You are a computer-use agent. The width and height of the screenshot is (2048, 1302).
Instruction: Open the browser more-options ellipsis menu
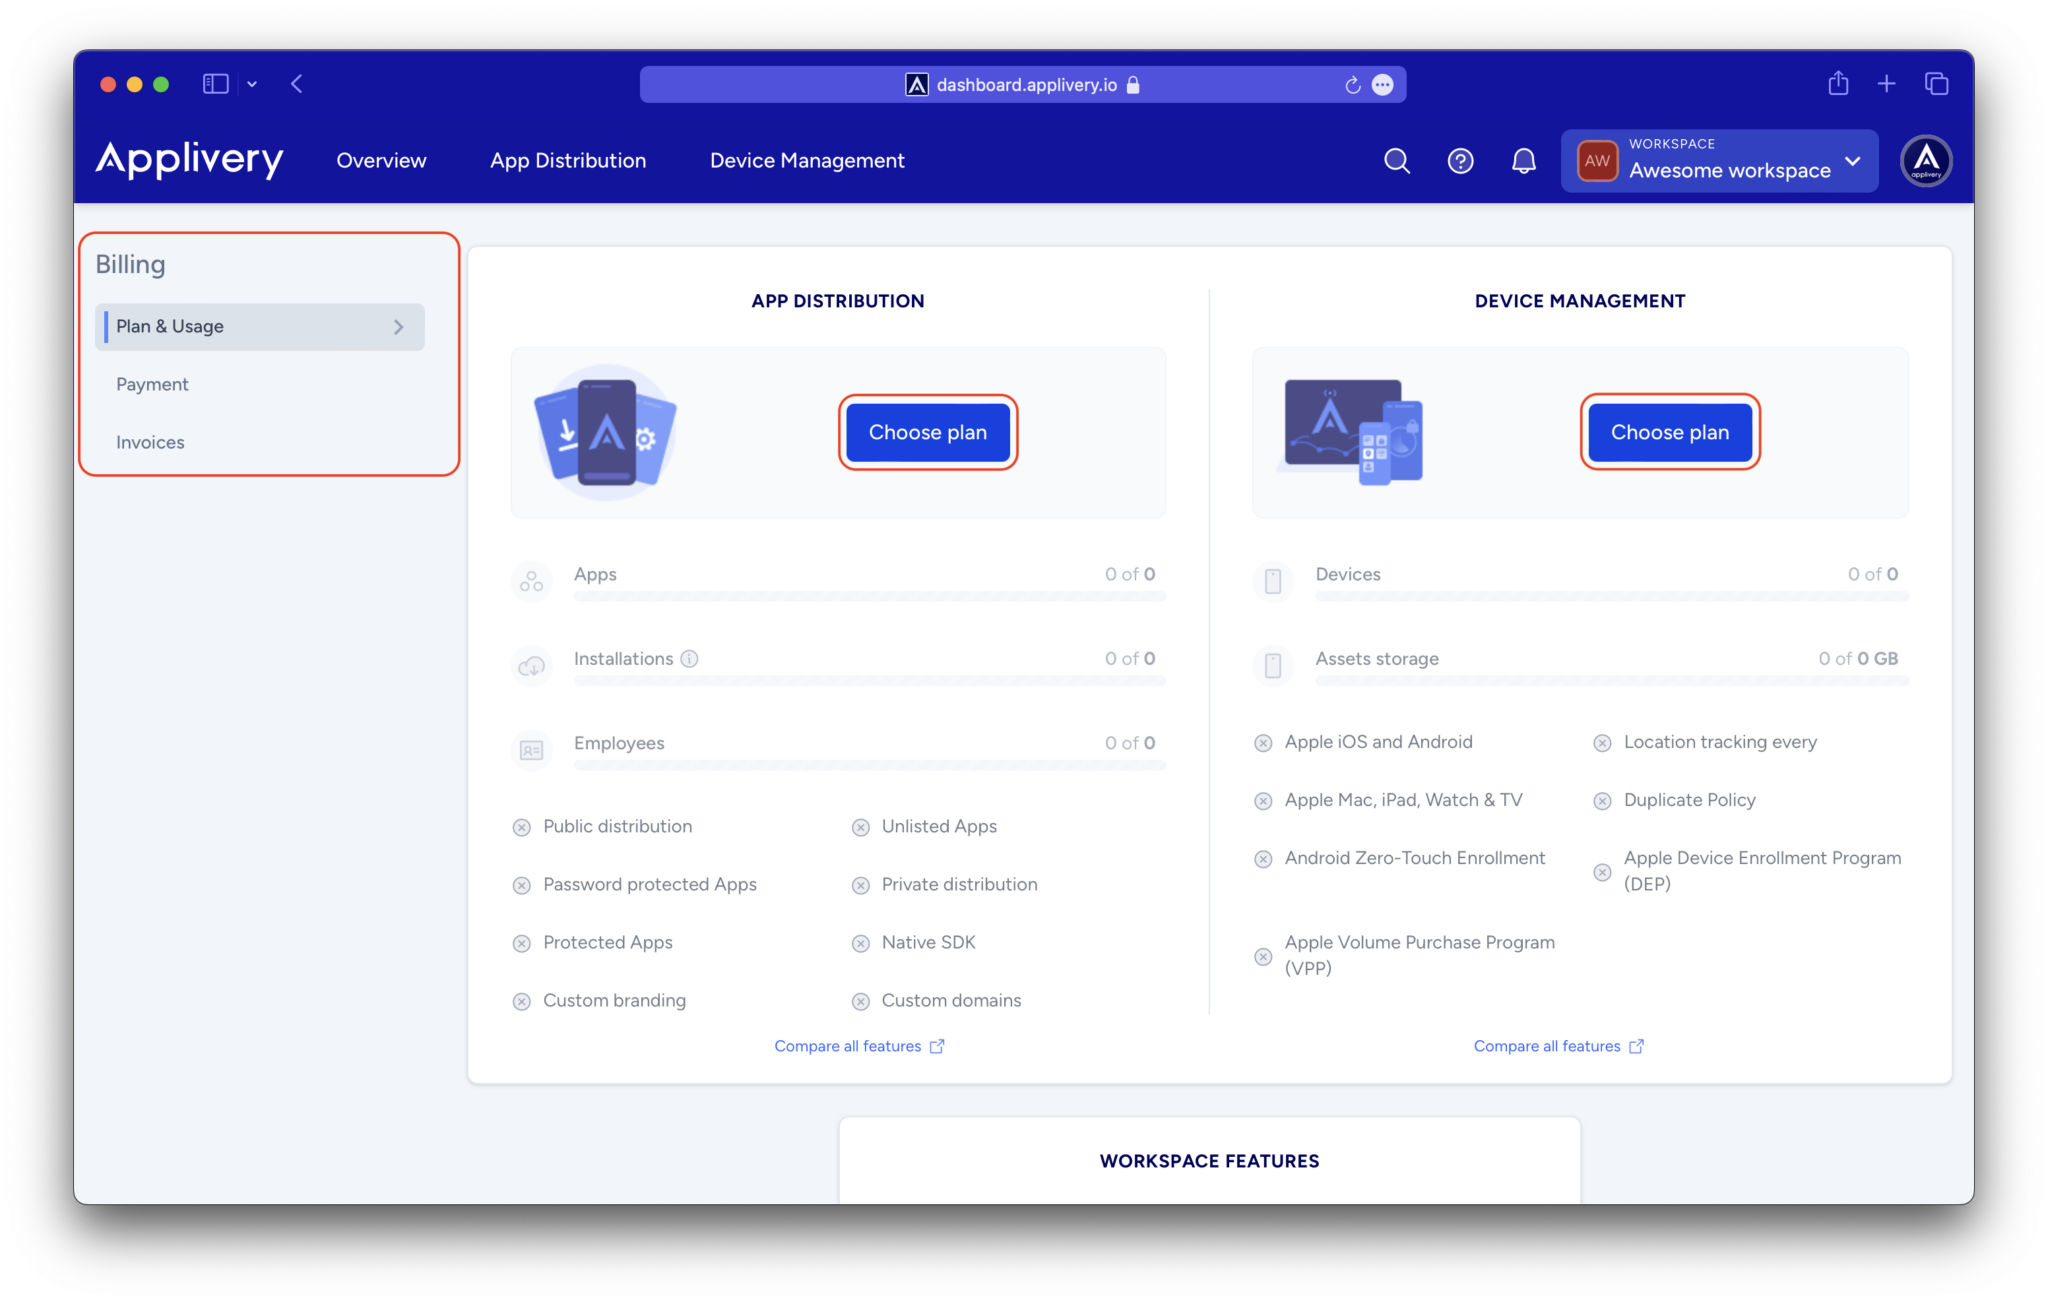coord(1383,84)
